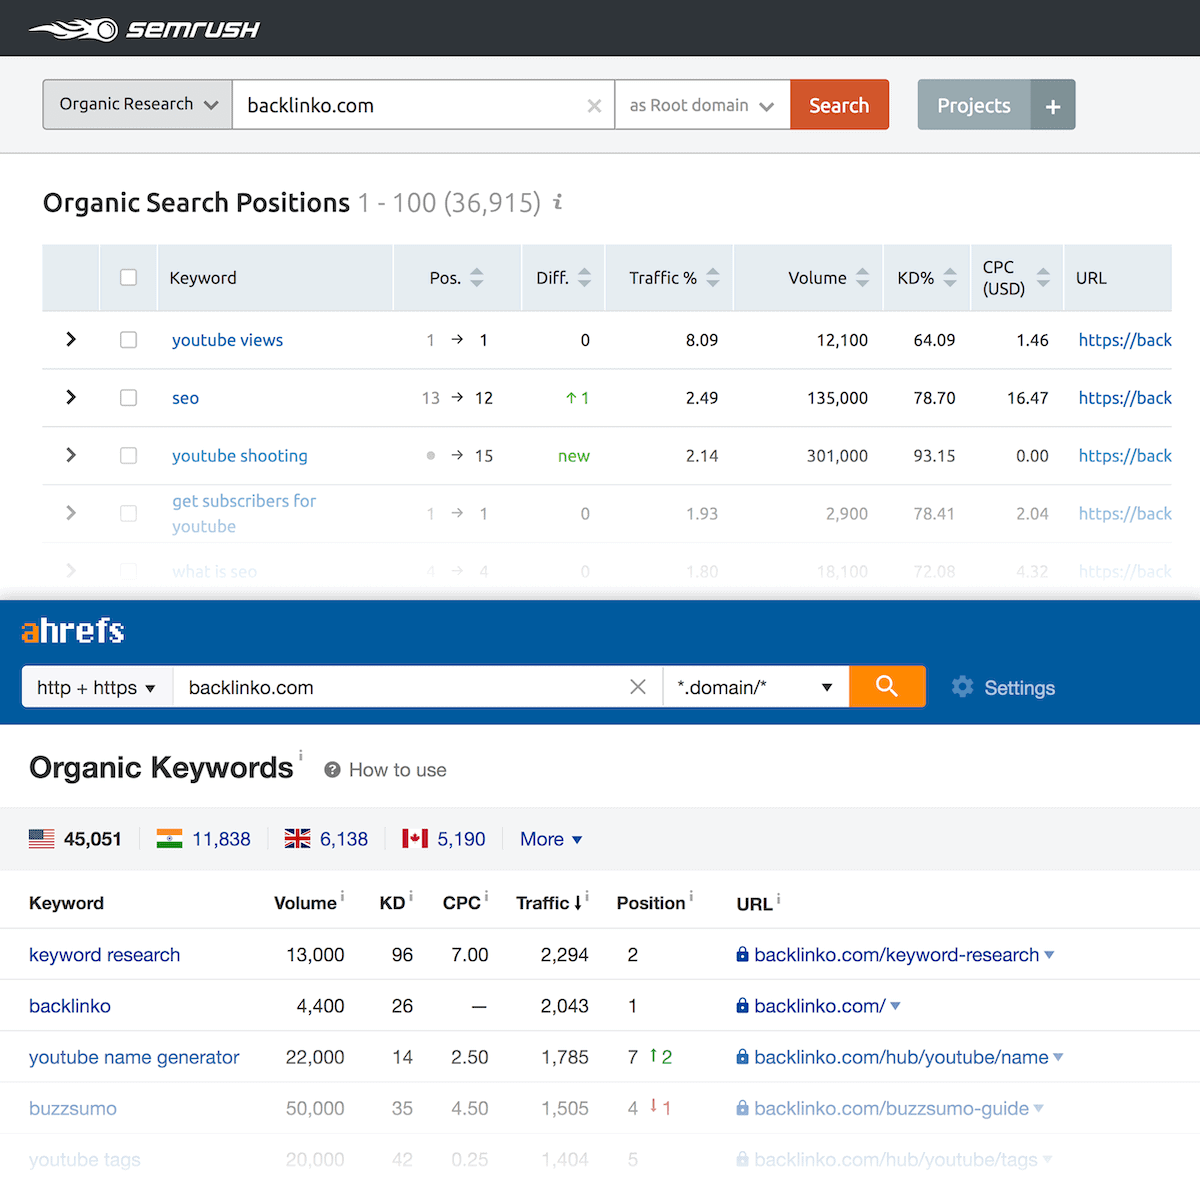Open the More countries dropdown
The width and height of the screenshot is (1200, 1200).
(x=551, y=839)
